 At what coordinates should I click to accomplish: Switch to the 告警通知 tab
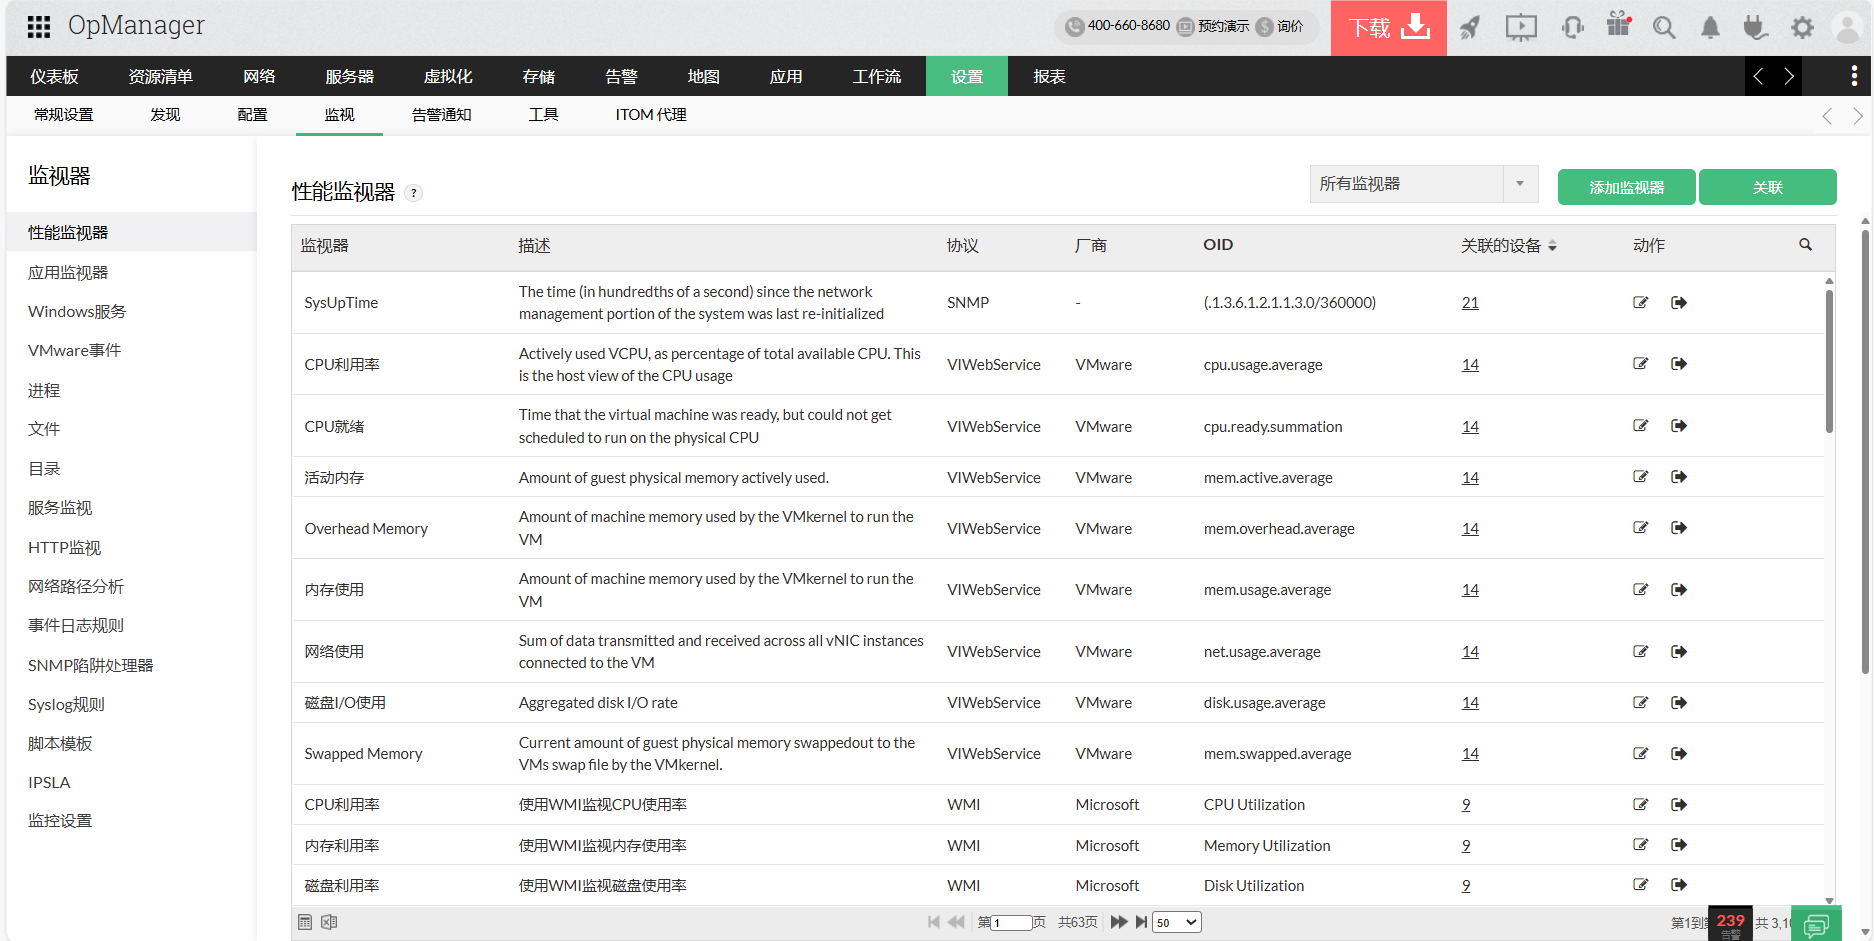(x=441, y=115)
